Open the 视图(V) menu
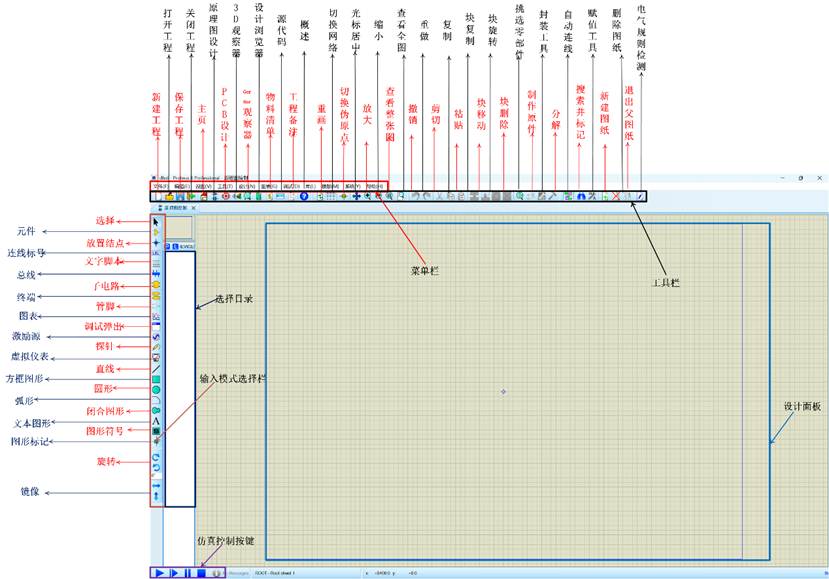 click(203, 186)
